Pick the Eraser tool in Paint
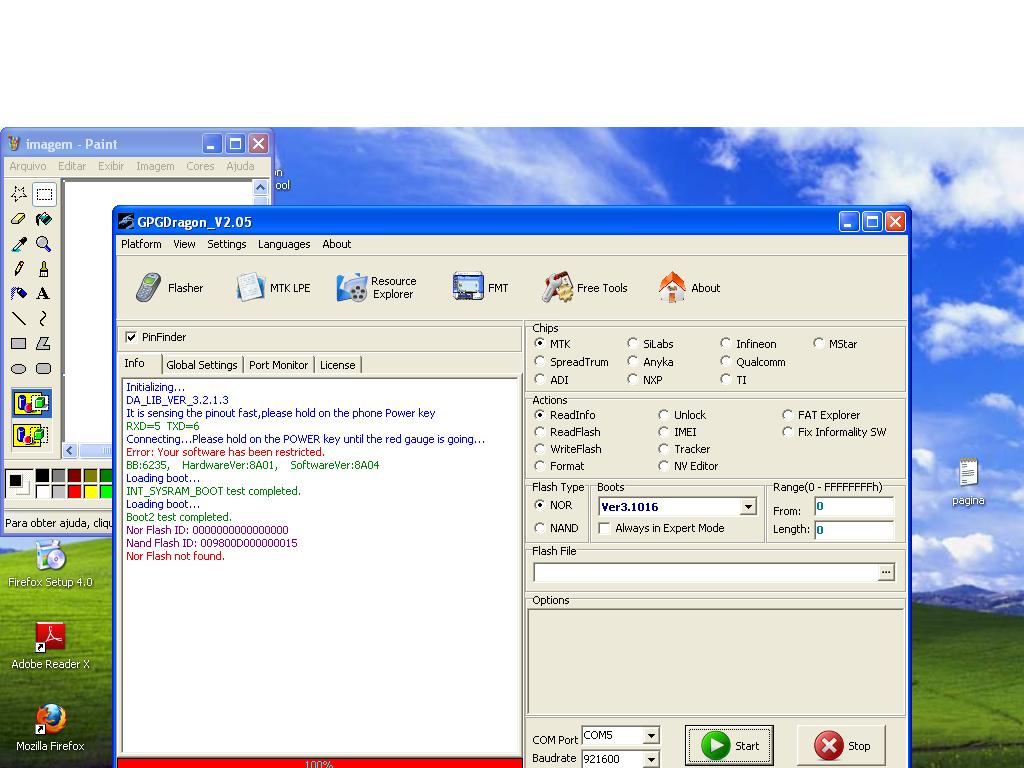 19,219
